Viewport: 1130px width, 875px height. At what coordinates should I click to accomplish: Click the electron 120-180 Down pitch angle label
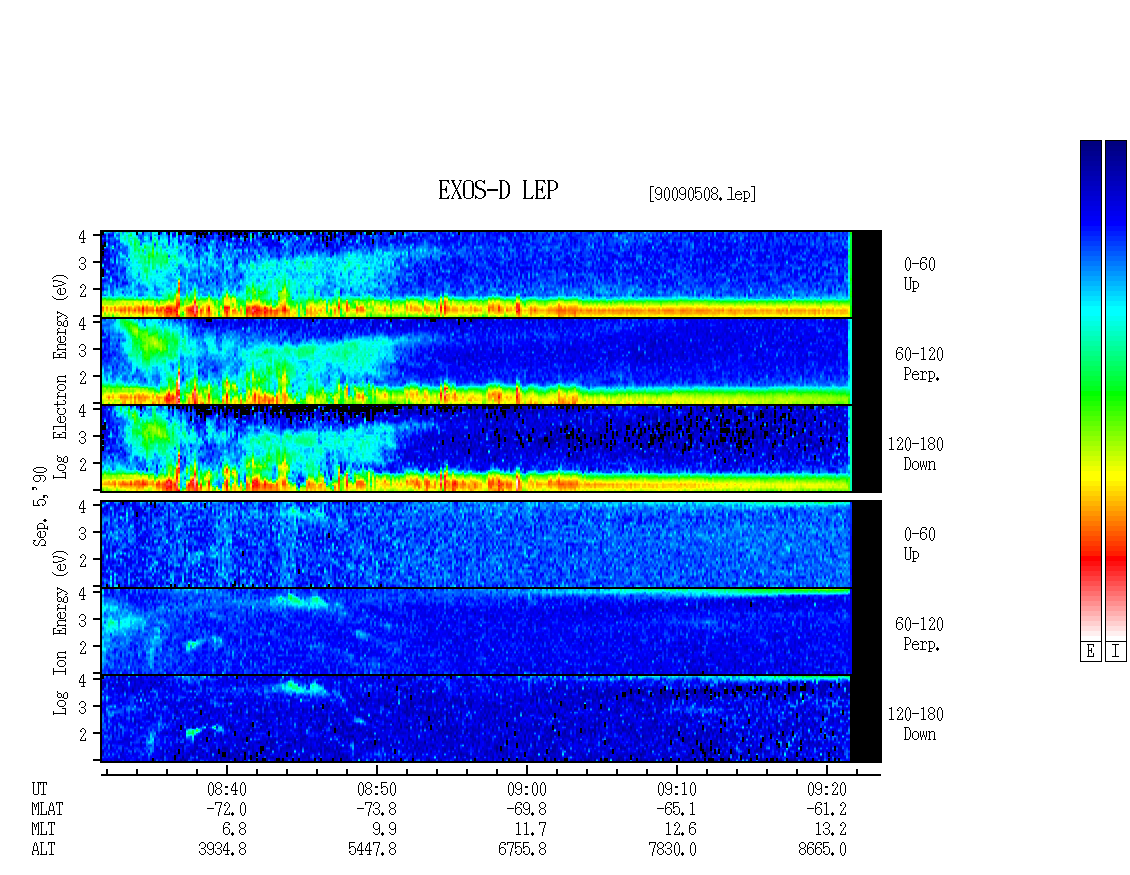(916, 454)
